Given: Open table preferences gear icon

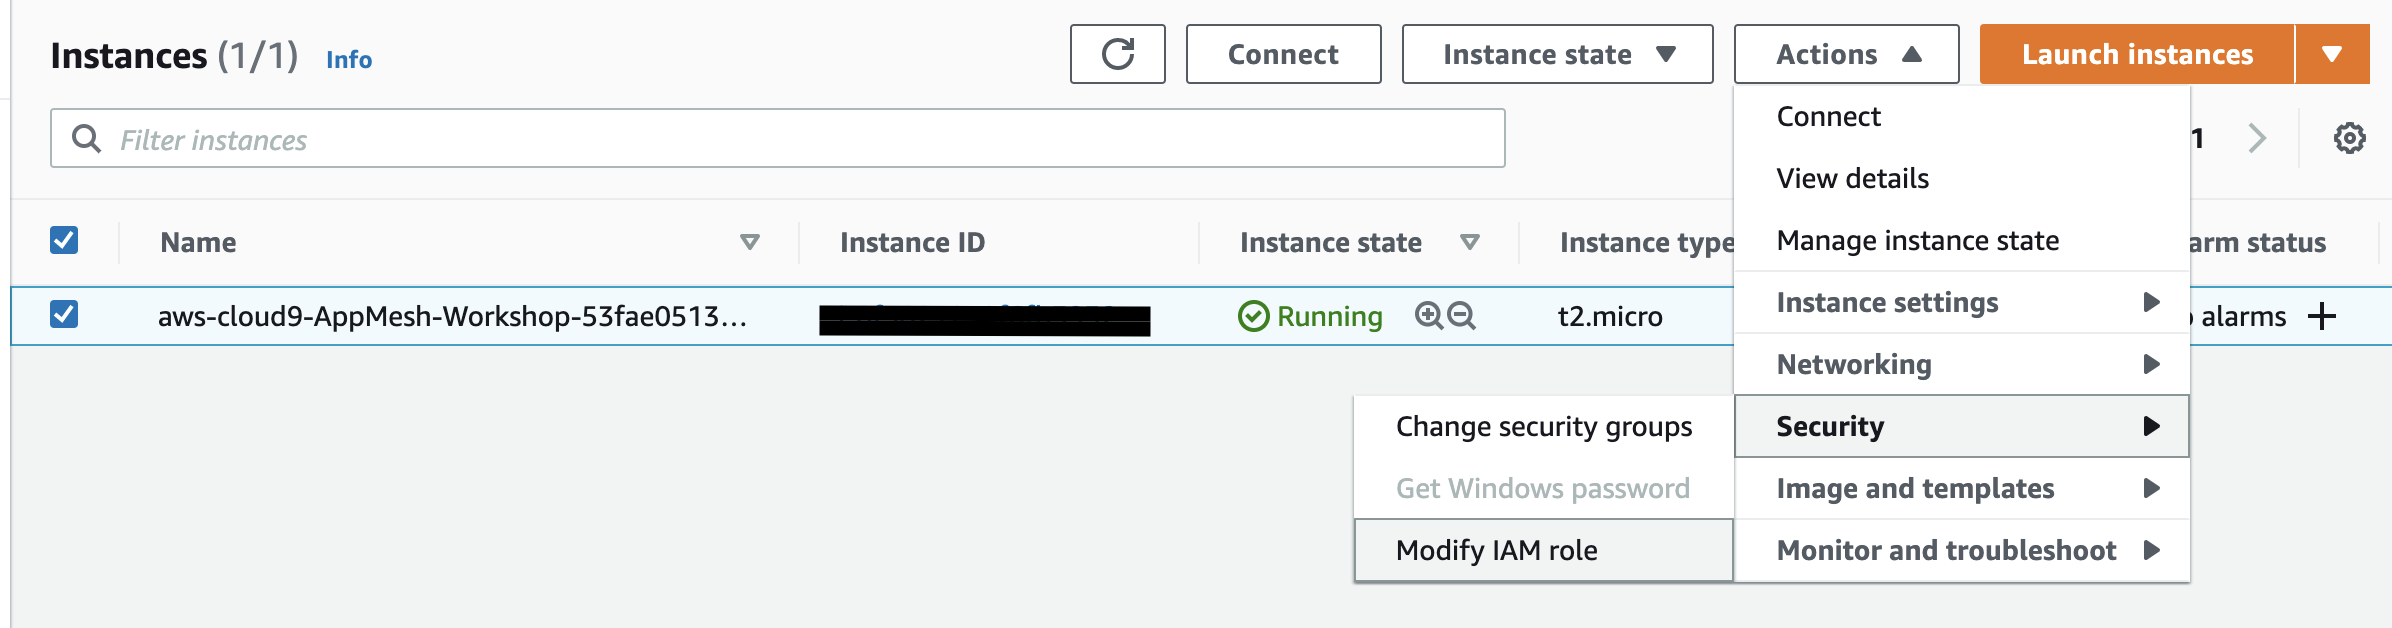Looking at the screenshot, I should coord(2349,138).
